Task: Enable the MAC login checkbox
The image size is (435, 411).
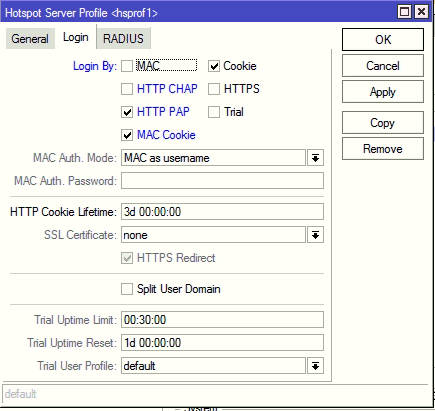Action: point(127,66)
